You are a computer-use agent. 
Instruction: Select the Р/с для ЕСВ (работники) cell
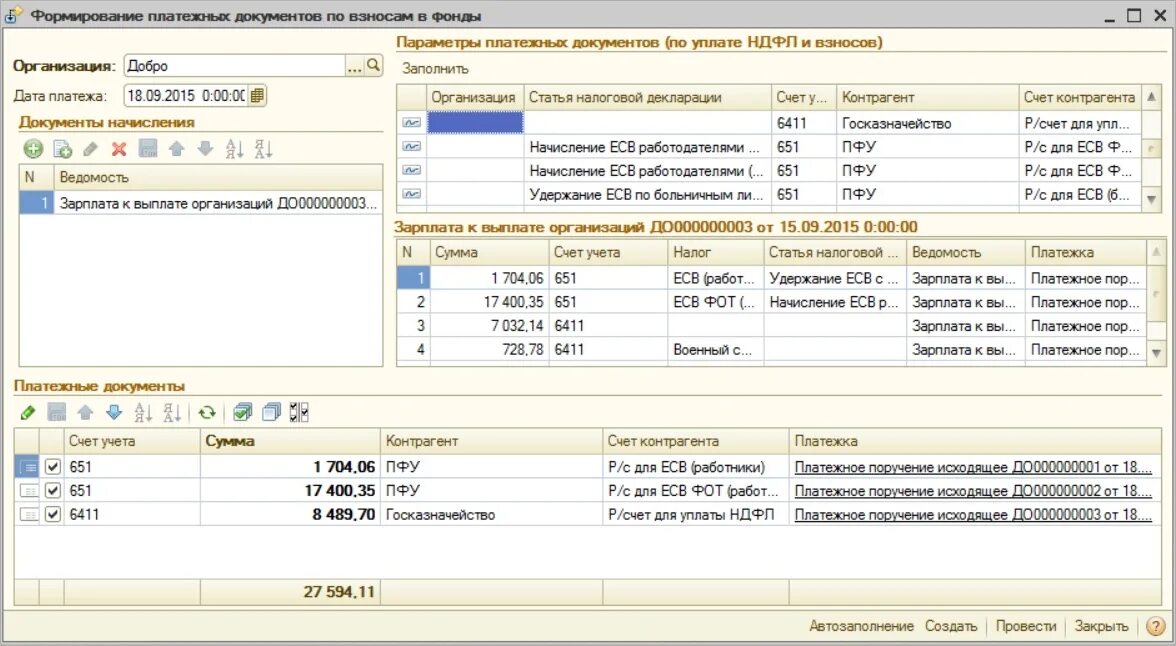point(695,467)
